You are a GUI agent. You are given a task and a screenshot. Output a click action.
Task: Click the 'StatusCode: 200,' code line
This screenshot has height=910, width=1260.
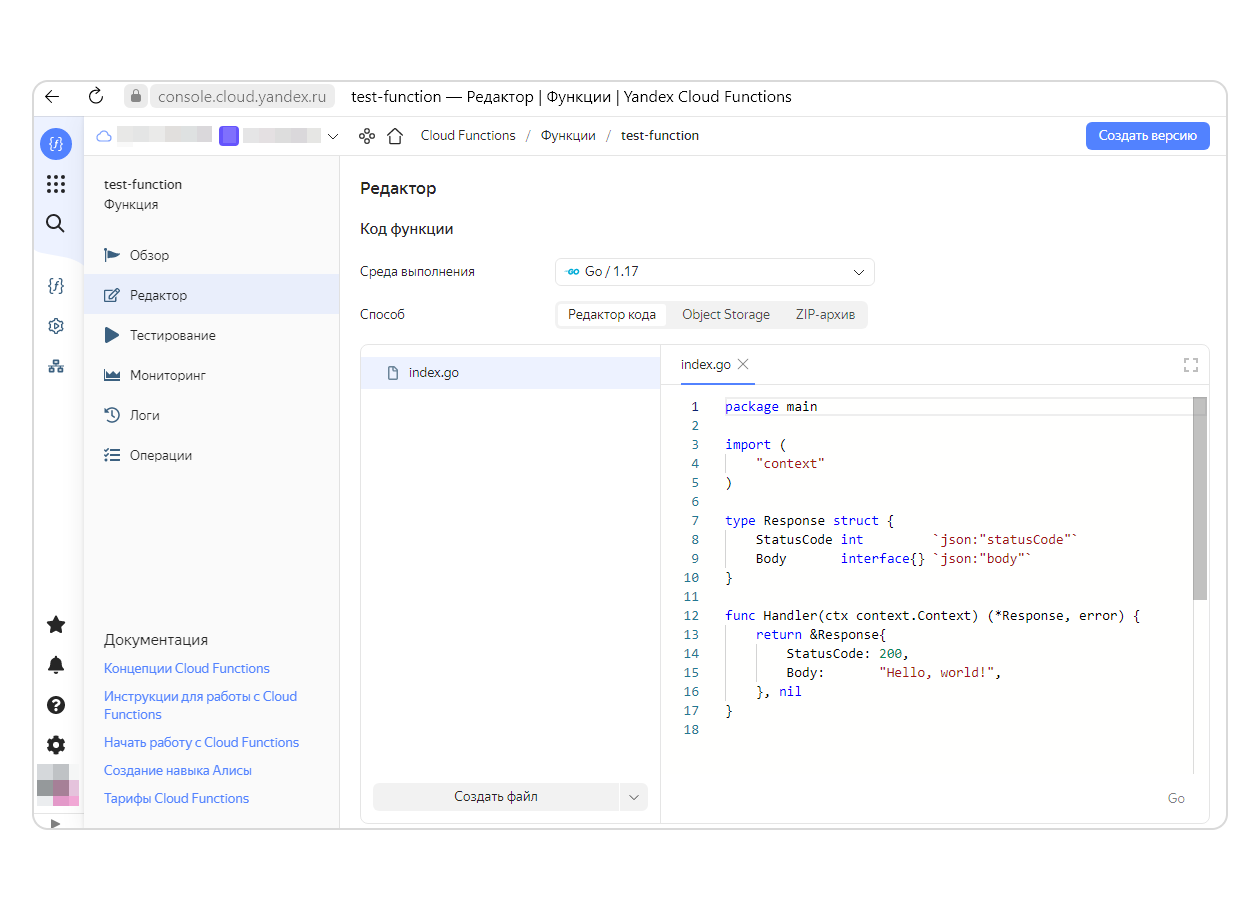(x=847, y=654)
